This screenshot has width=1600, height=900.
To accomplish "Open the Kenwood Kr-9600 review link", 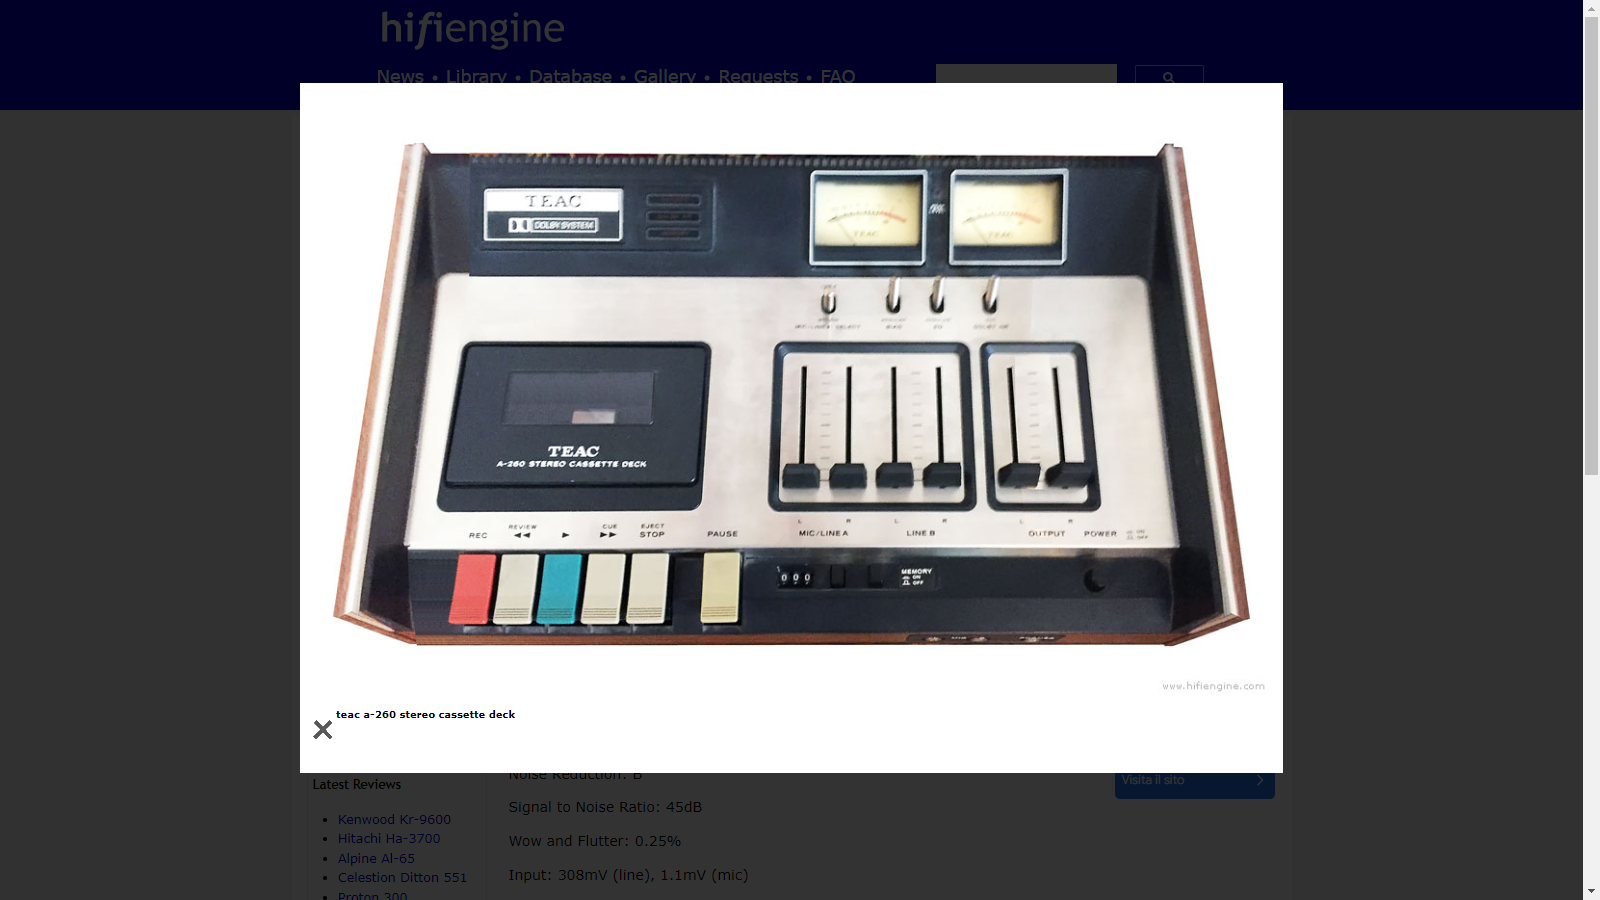I will 394,819.
